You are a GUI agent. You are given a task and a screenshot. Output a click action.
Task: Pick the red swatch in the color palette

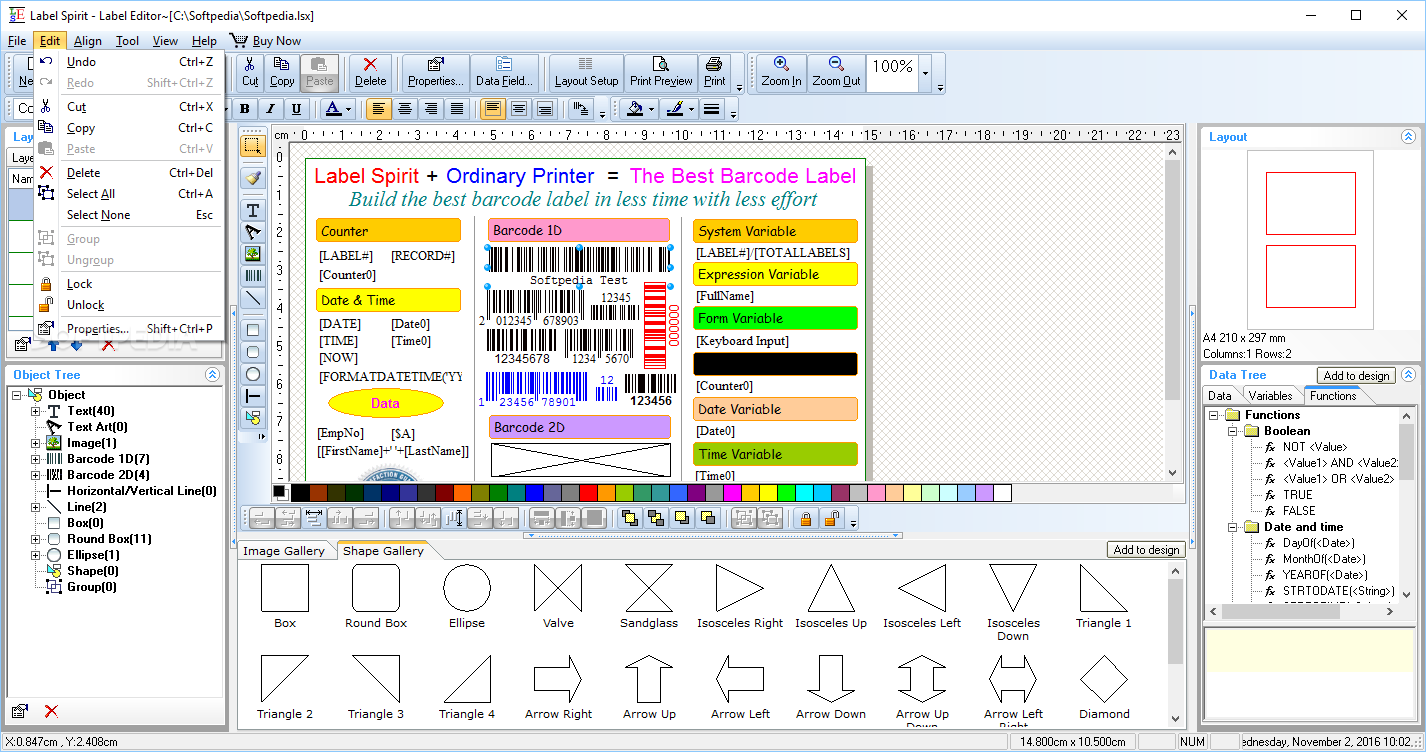point(588,493)
